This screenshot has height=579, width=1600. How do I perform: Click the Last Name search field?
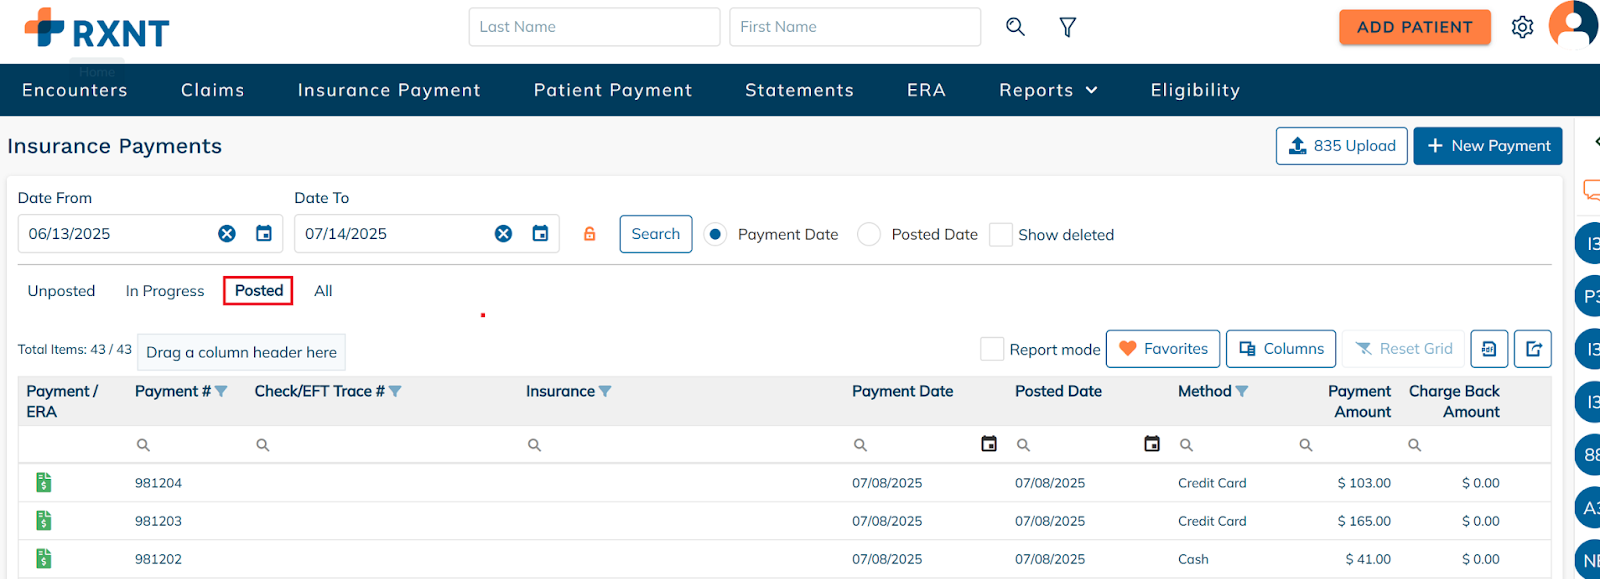pyautogui.click(x=594, y=27)
